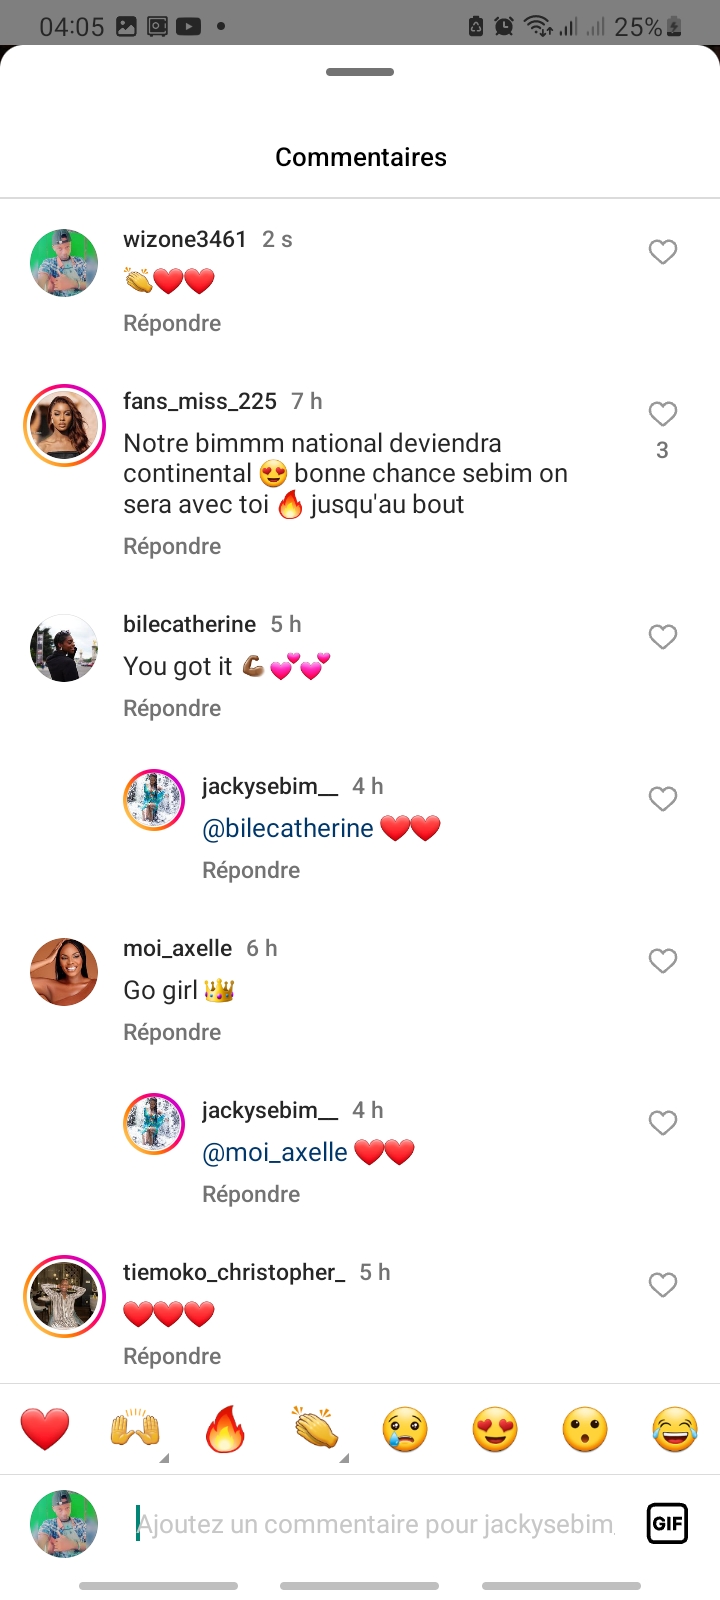The width and height of the screenshot is (720, 1600).
Task: Focus the add a comment text field
Action: coord(375,1524)
